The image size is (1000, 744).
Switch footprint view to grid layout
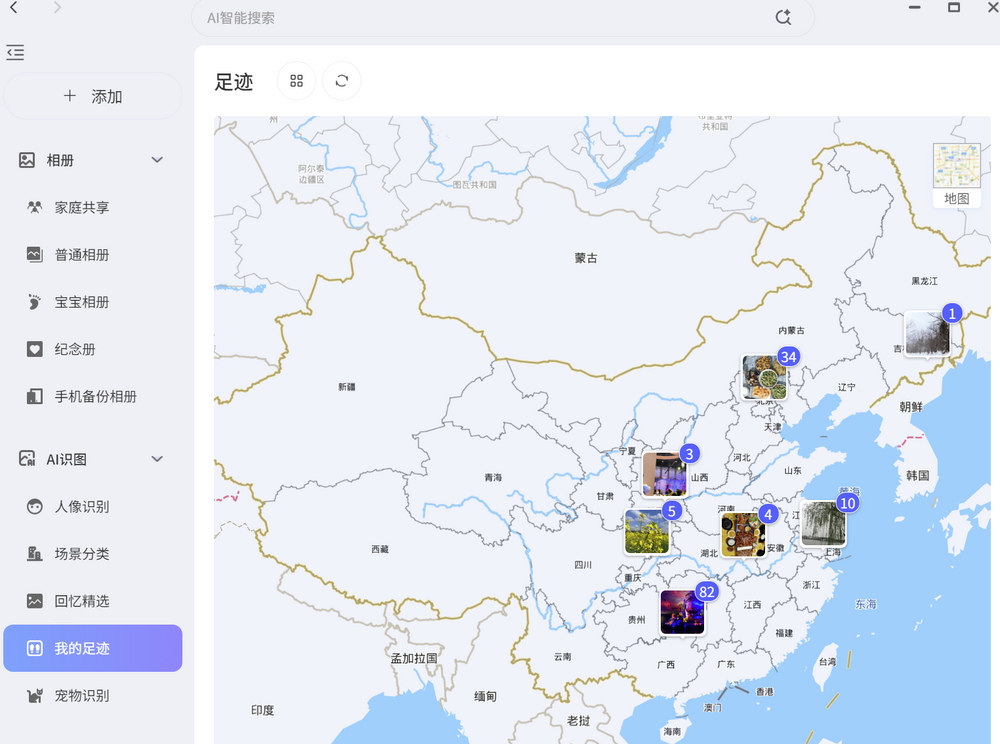(296, 81)
